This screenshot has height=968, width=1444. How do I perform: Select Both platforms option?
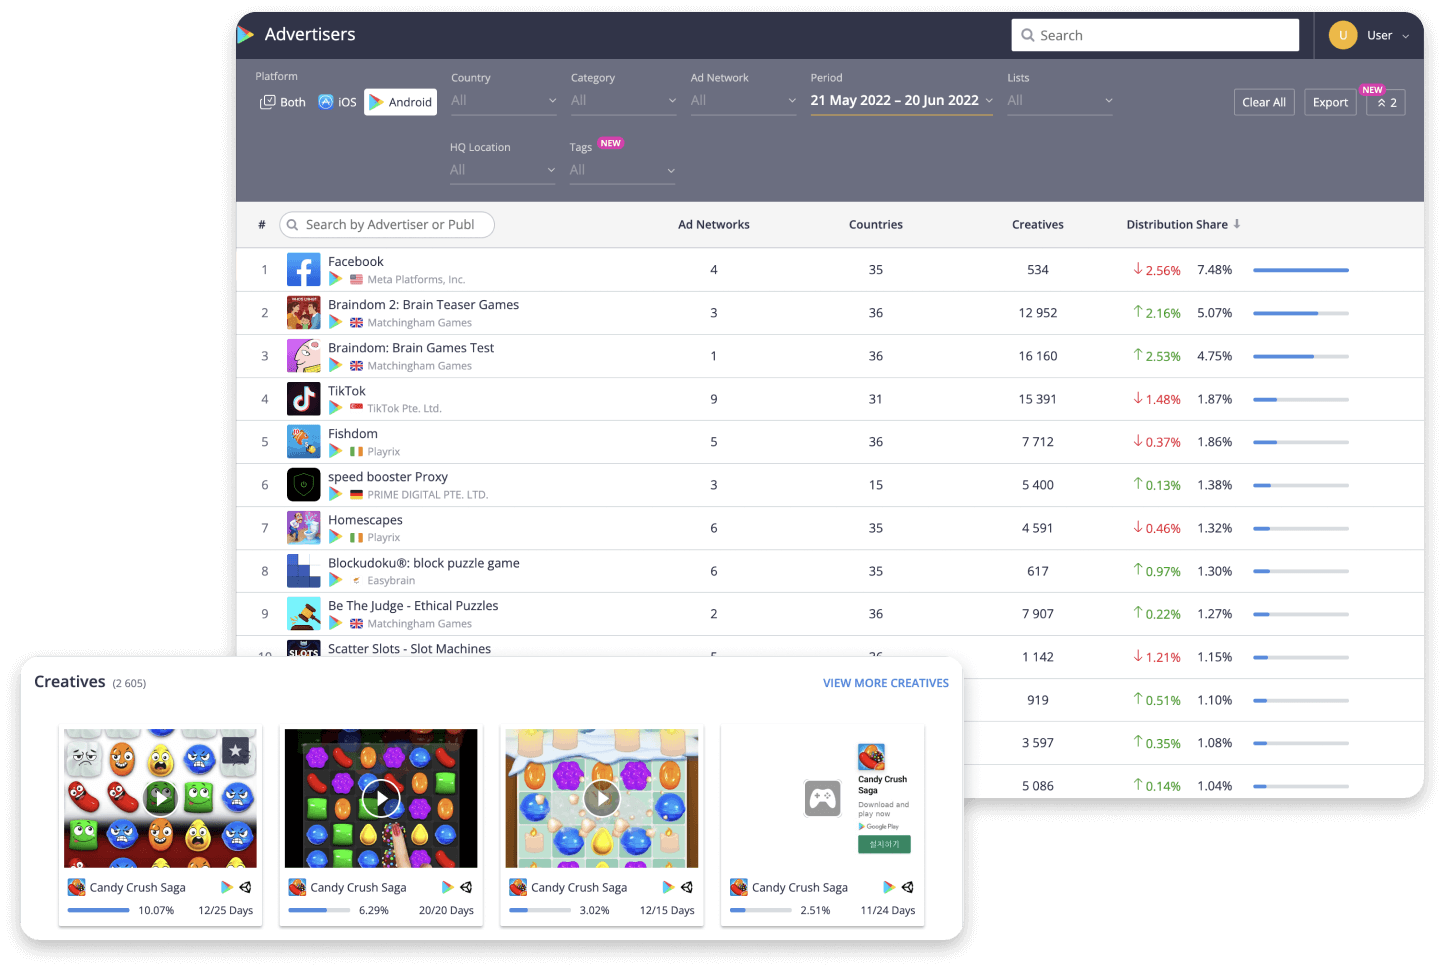[x=283, y=102]
